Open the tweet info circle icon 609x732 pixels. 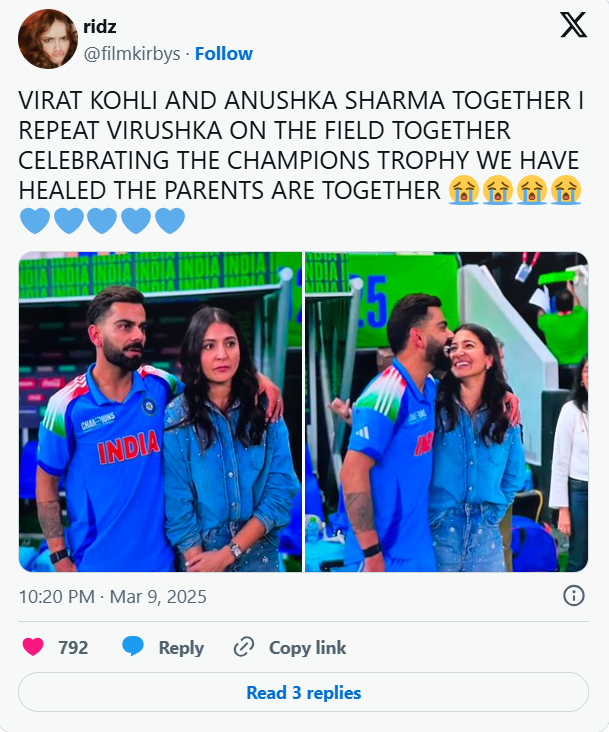coord(574,596)
